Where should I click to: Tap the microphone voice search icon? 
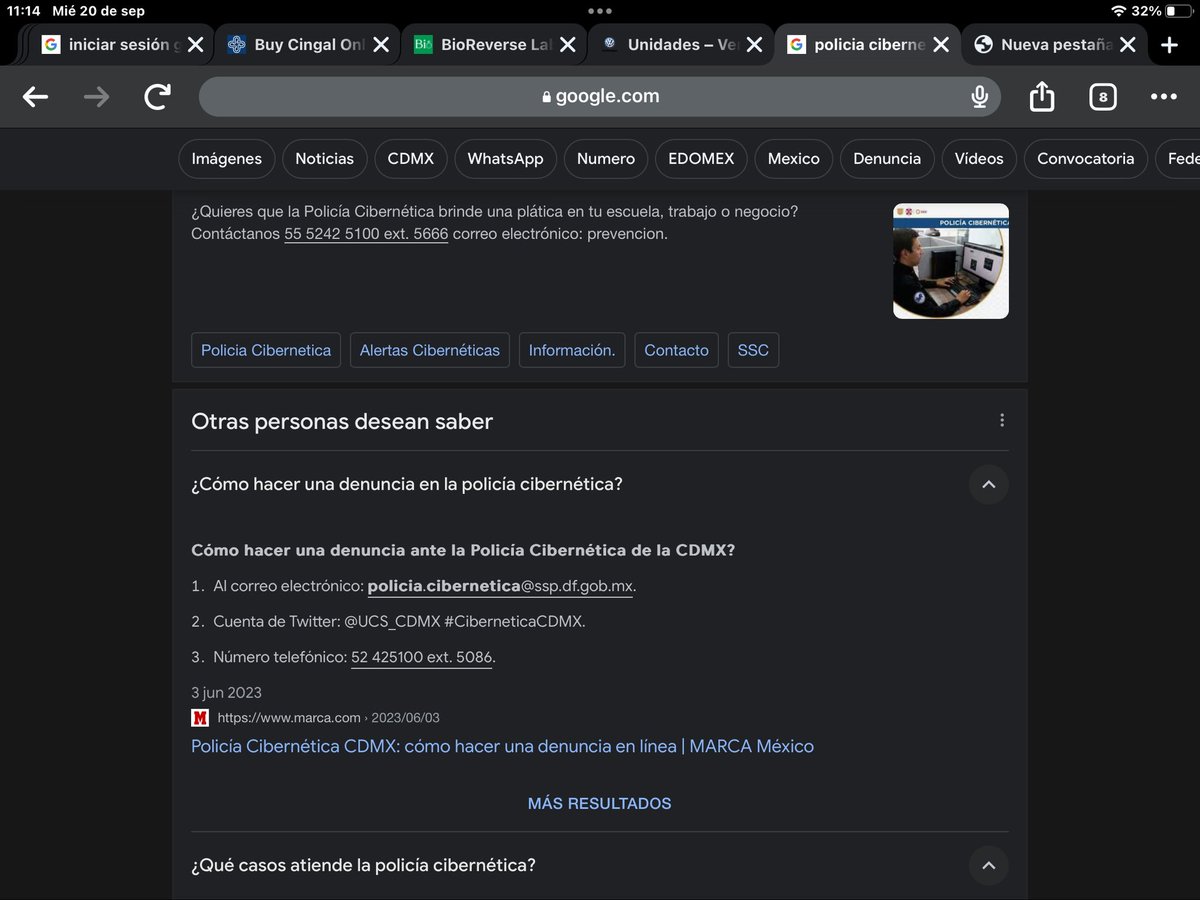click(980, 97)
